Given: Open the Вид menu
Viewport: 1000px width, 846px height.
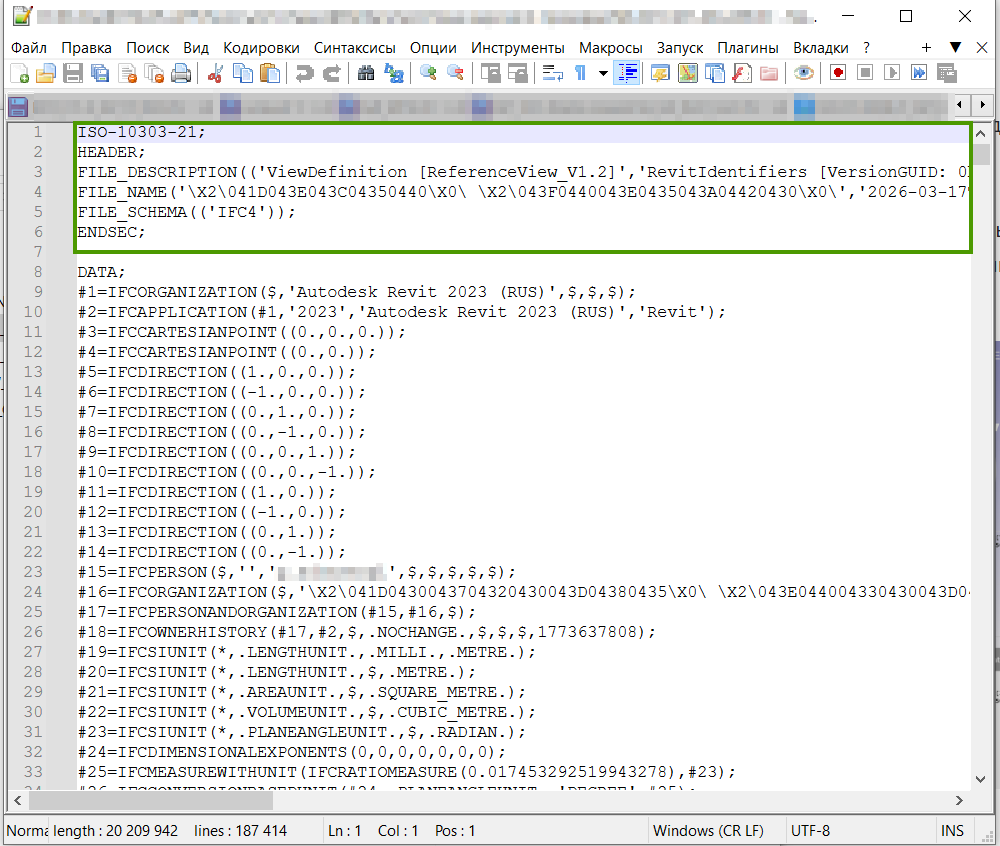Looking at the screenshot, I should pyautogui.click(x=196, y=48).
